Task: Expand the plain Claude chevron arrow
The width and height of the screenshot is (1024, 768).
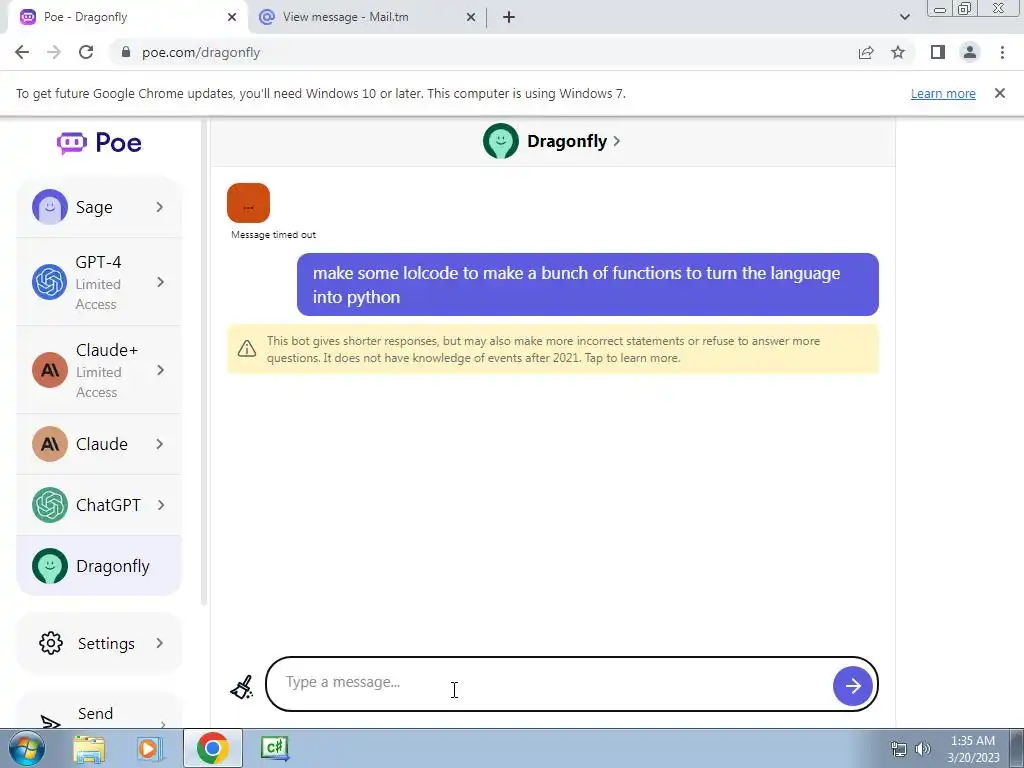Action: point(160,444)
